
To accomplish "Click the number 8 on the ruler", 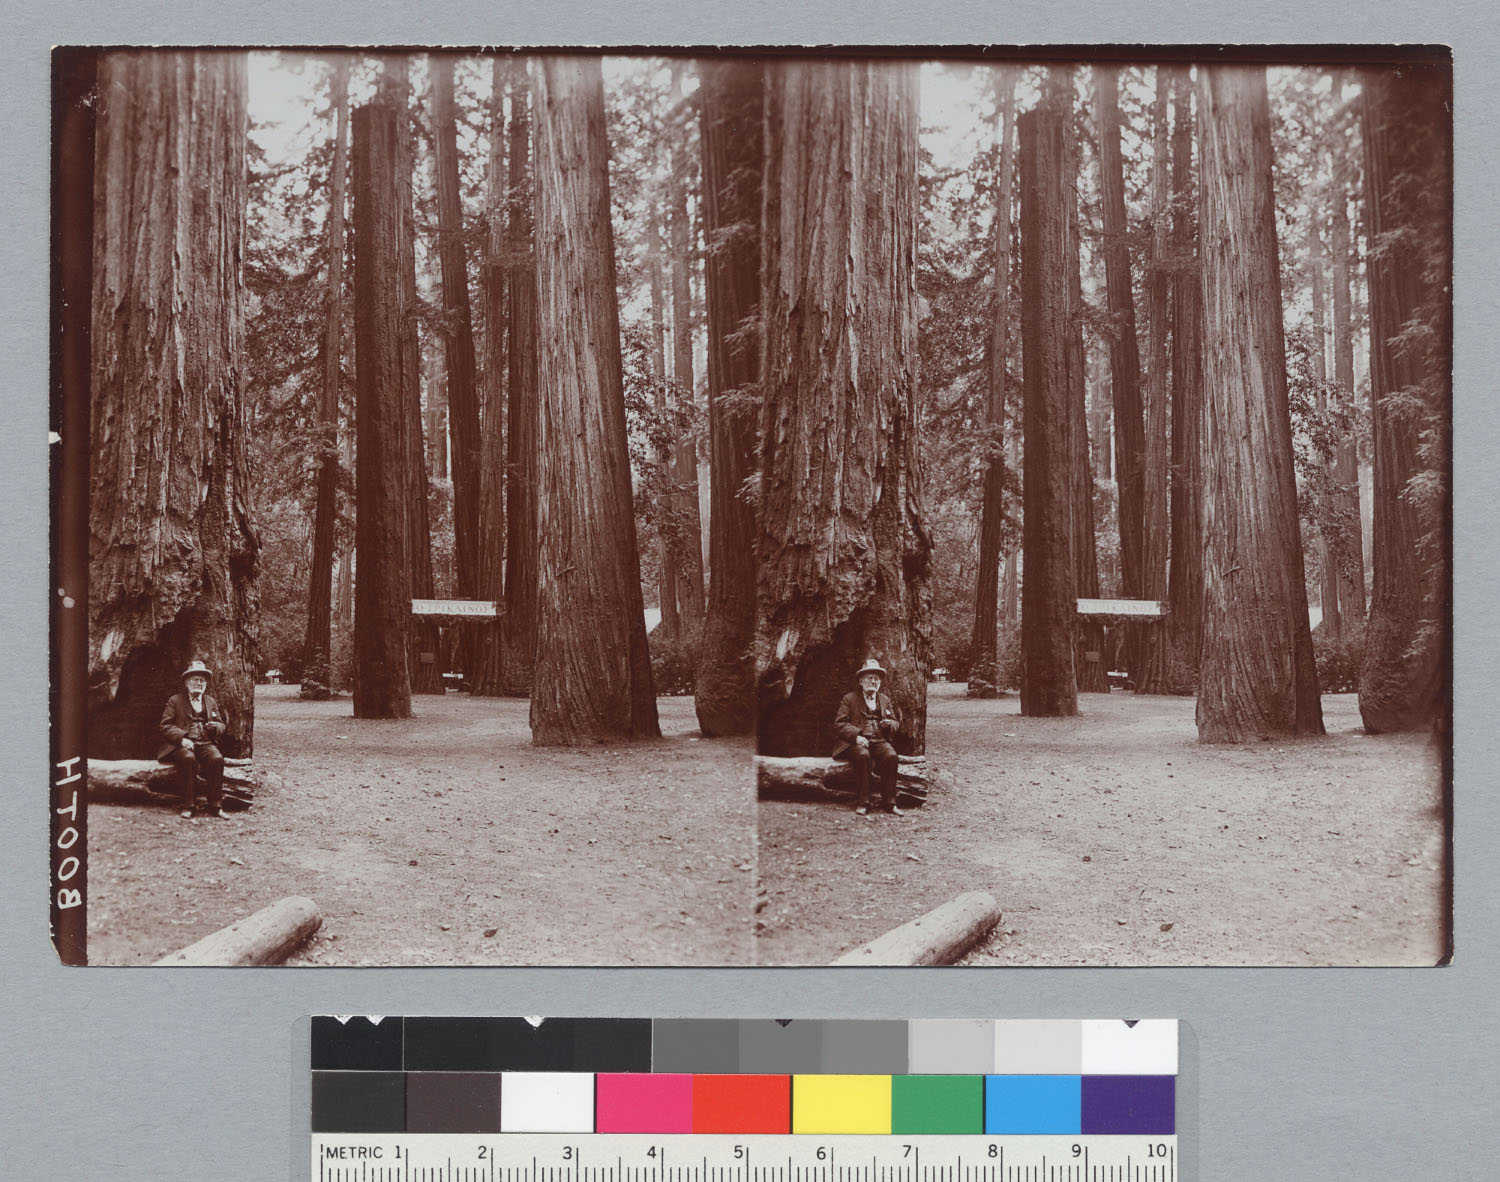I will pyautogui.click(x=992, y=1152).
